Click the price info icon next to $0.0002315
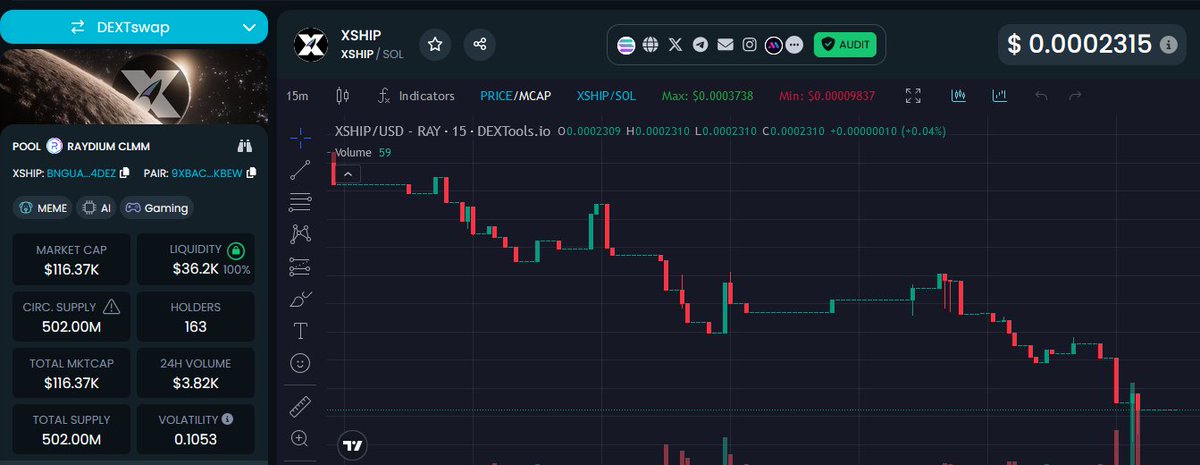This screenshot has height=465, width=1200. coord(1168,45)
